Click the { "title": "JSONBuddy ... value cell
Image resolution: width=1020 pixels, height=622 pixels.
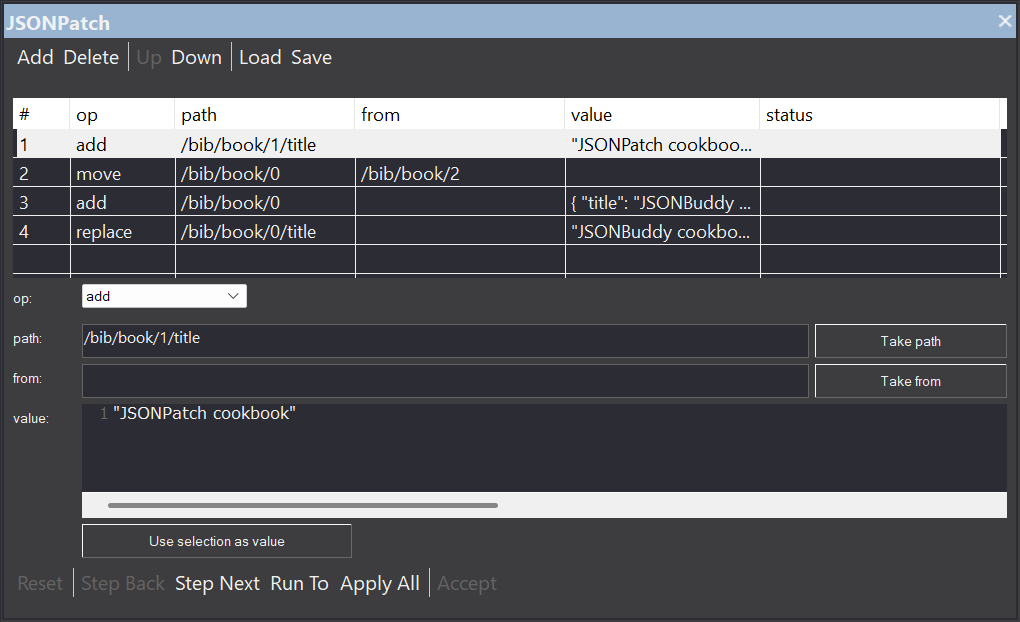pyautogui.click(x=662, y=202)
